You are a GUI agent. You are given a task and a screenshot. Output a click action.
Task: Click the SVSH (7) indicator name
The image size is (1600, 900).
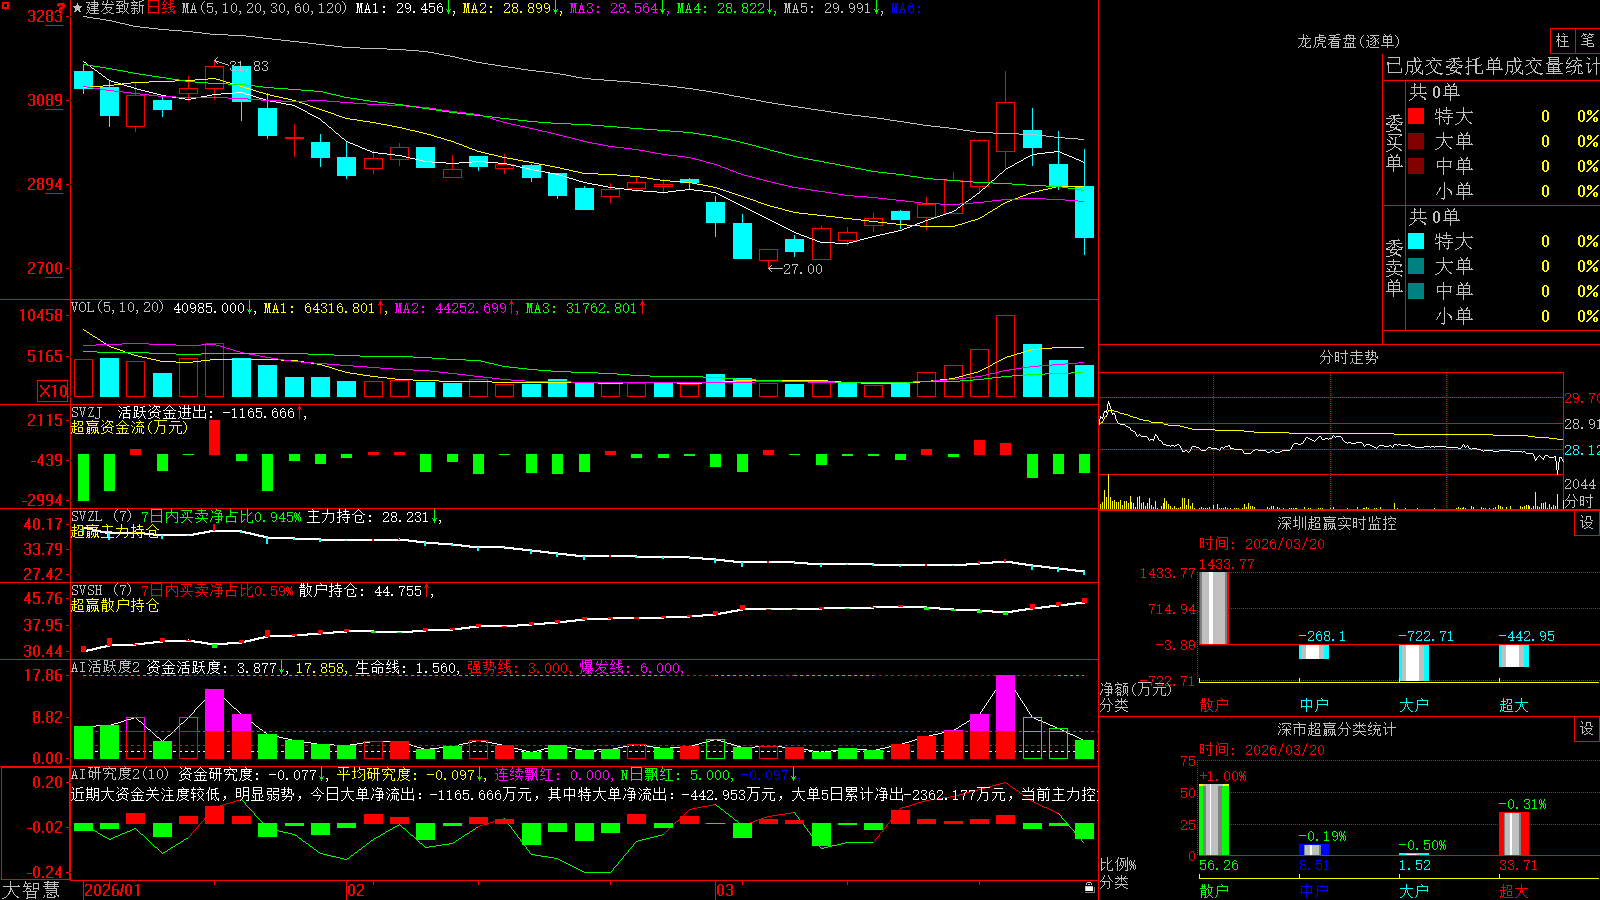[x=102, y=591]
